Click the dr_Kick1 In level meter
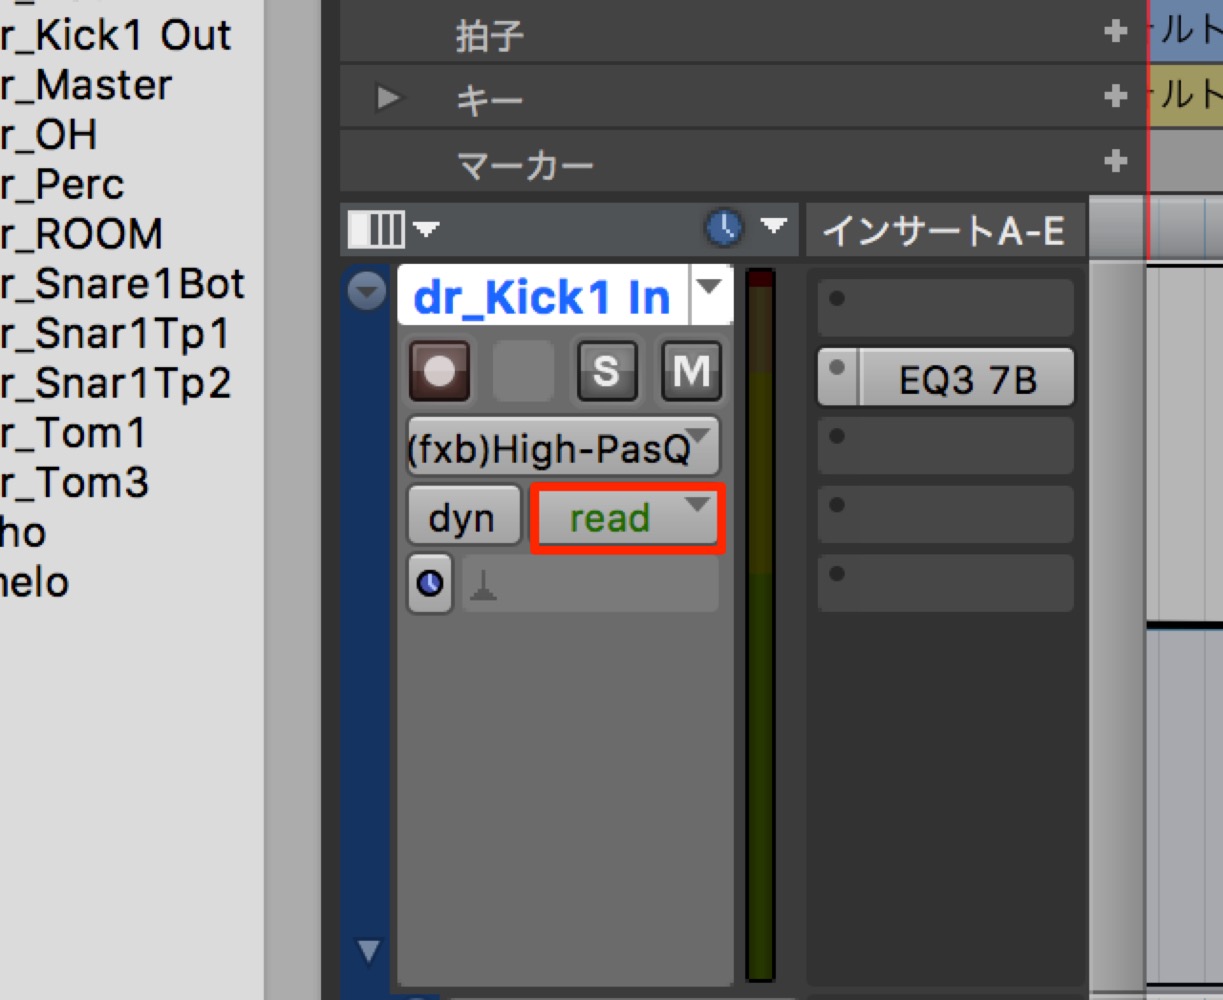Screen dimensions: 1223x1000 click(x=760, y=625)
